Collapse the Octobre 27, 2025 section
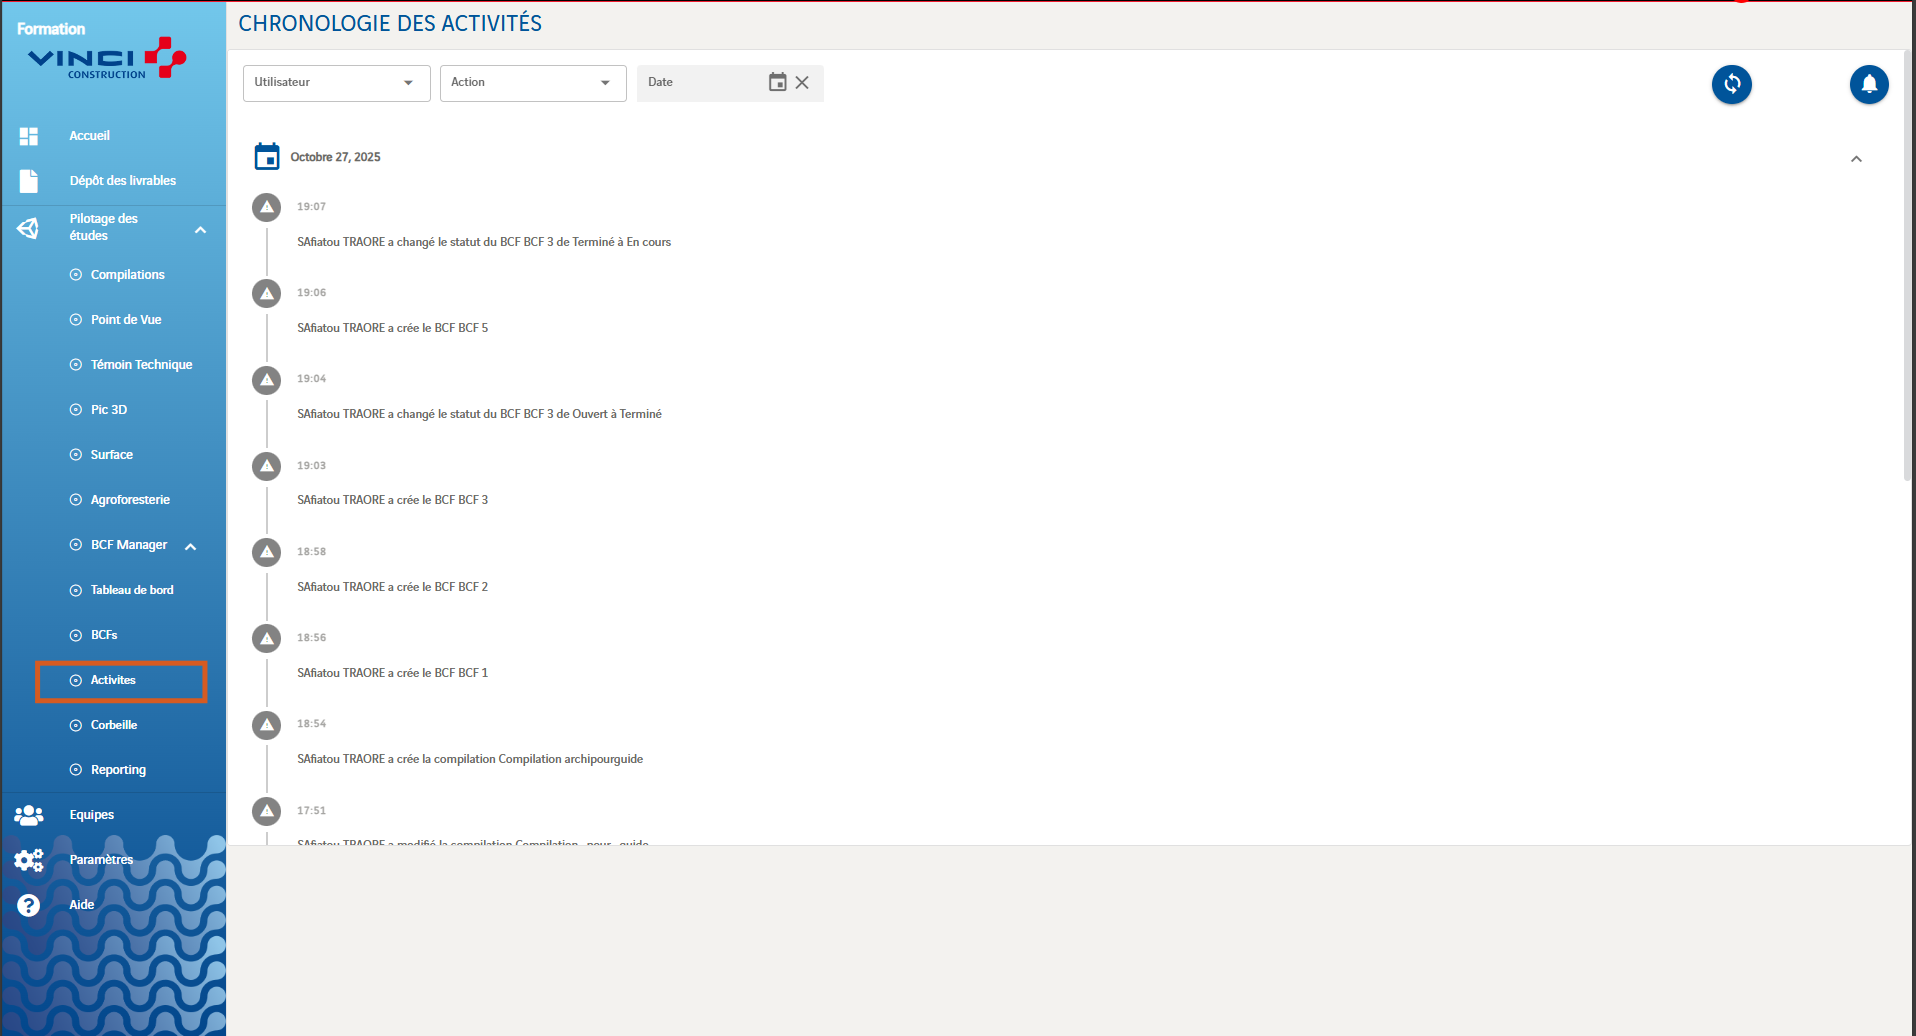This screenshot has width=1916, height=1036. pos(1856,159)
